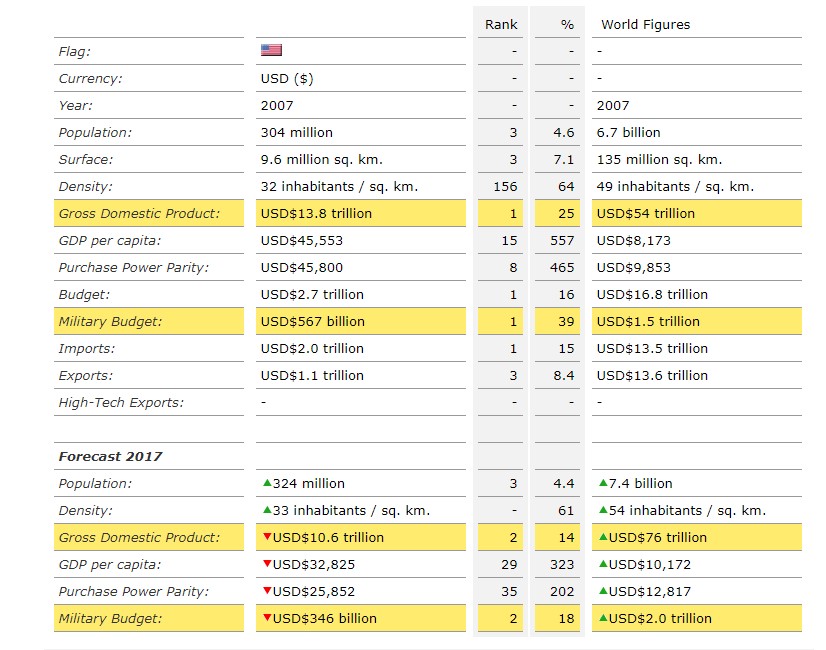Click red down arrow beside USD$10.6 trillion
Screen dimensions: 826x650
(x=266, y=537)
